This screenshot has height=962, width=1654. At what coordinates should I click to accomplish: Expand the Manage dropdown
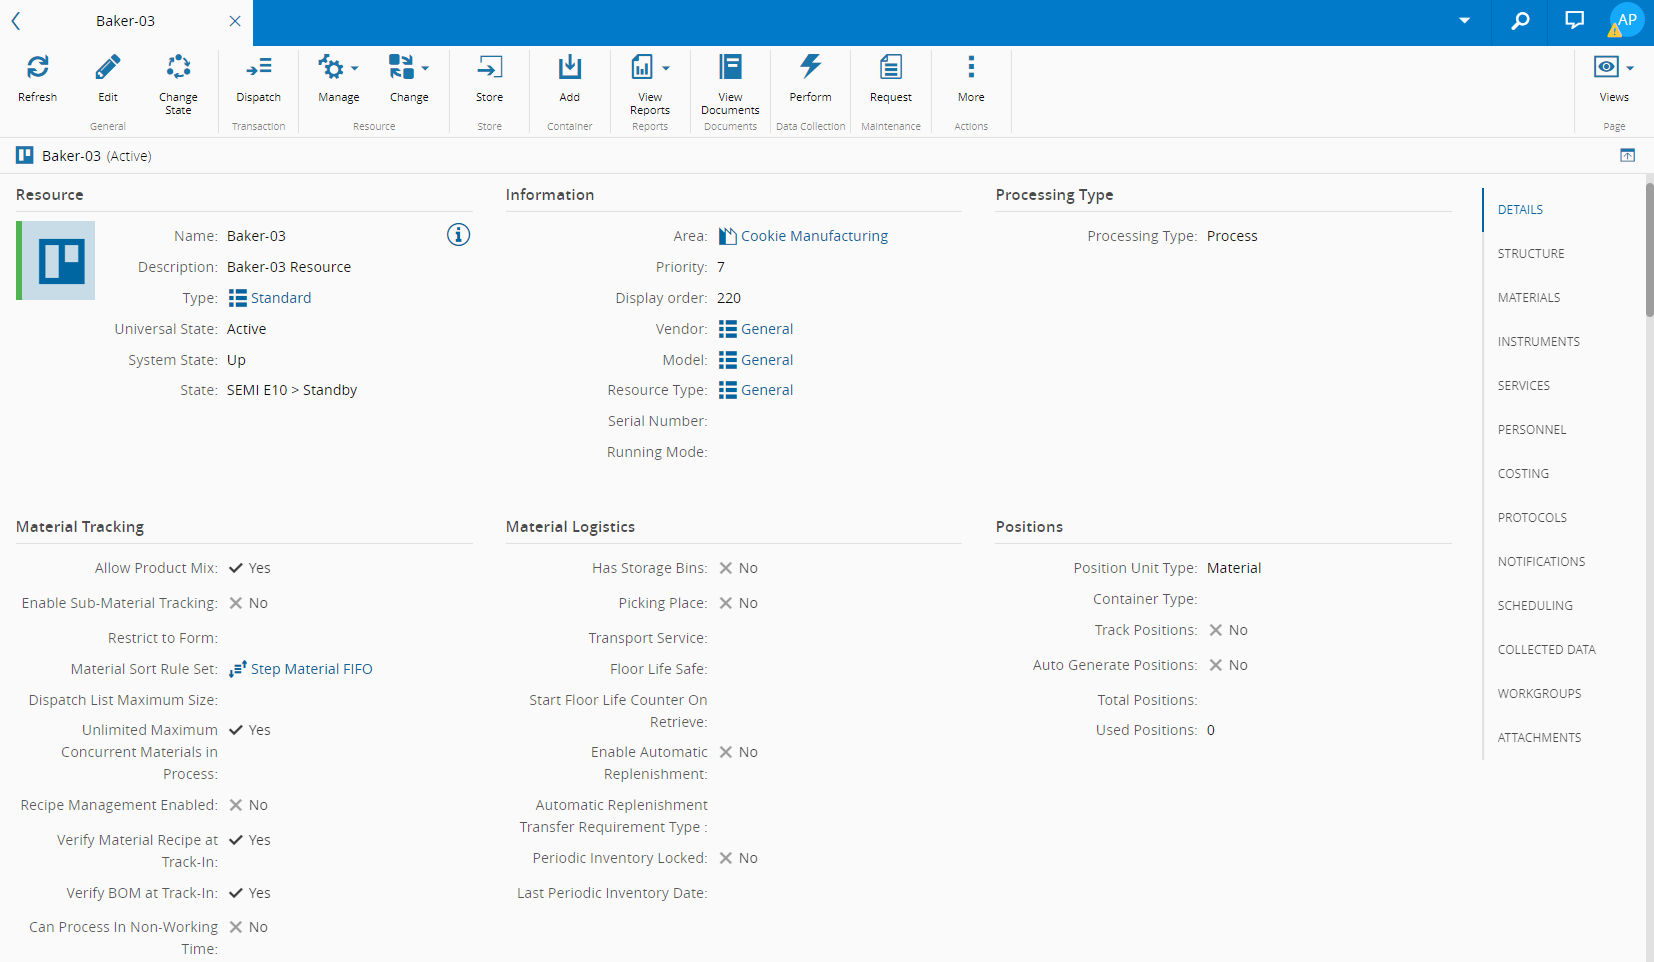point(338,68)
